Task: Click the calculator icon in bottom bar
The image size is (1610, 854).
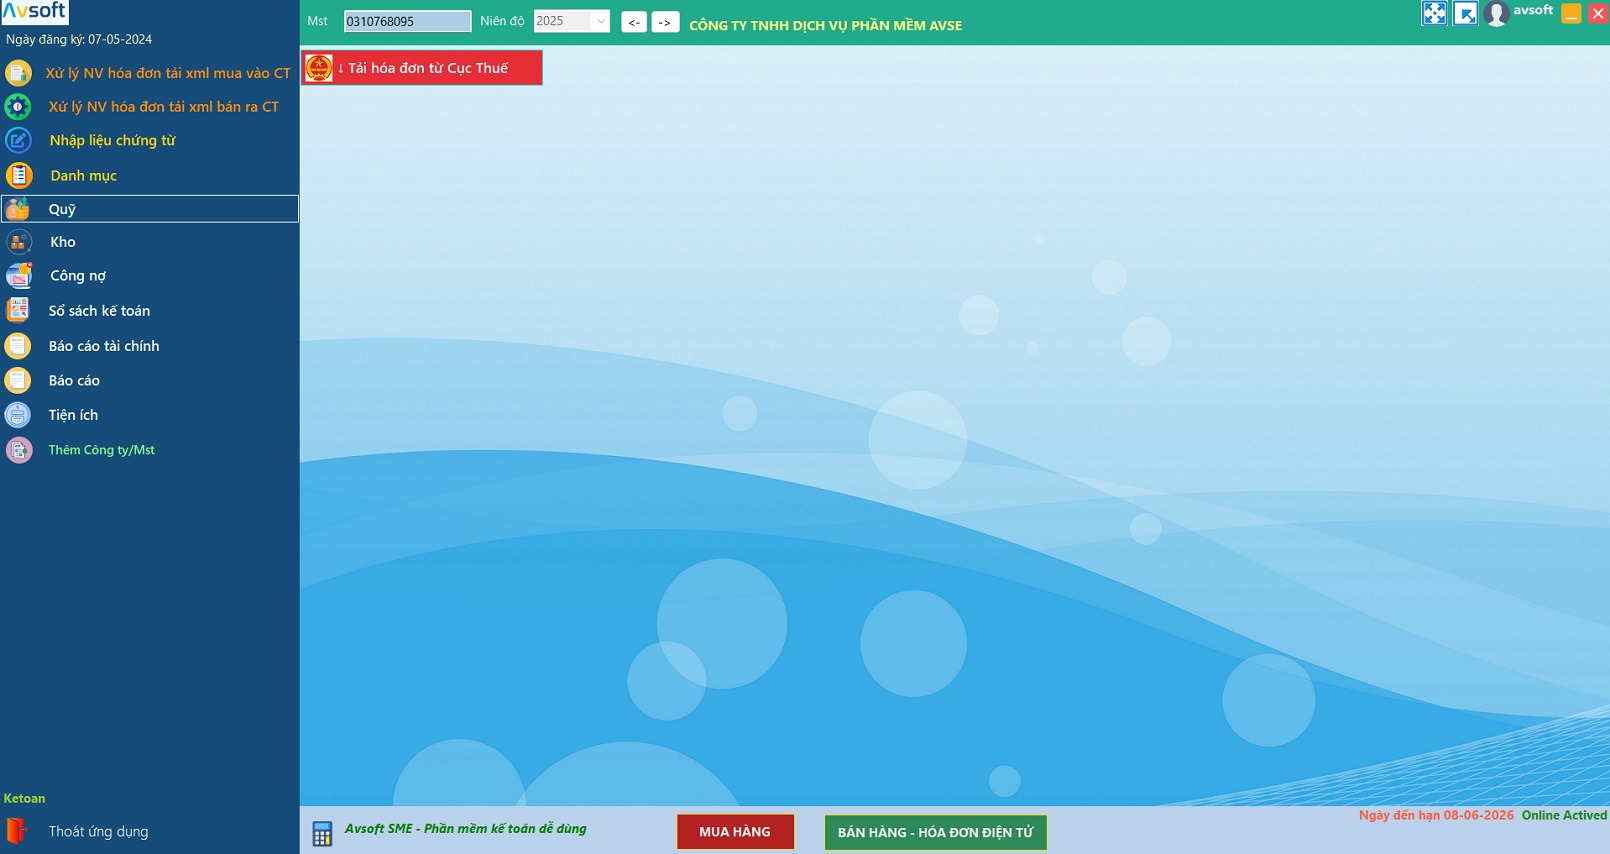Action: click(x=322, y=833)
